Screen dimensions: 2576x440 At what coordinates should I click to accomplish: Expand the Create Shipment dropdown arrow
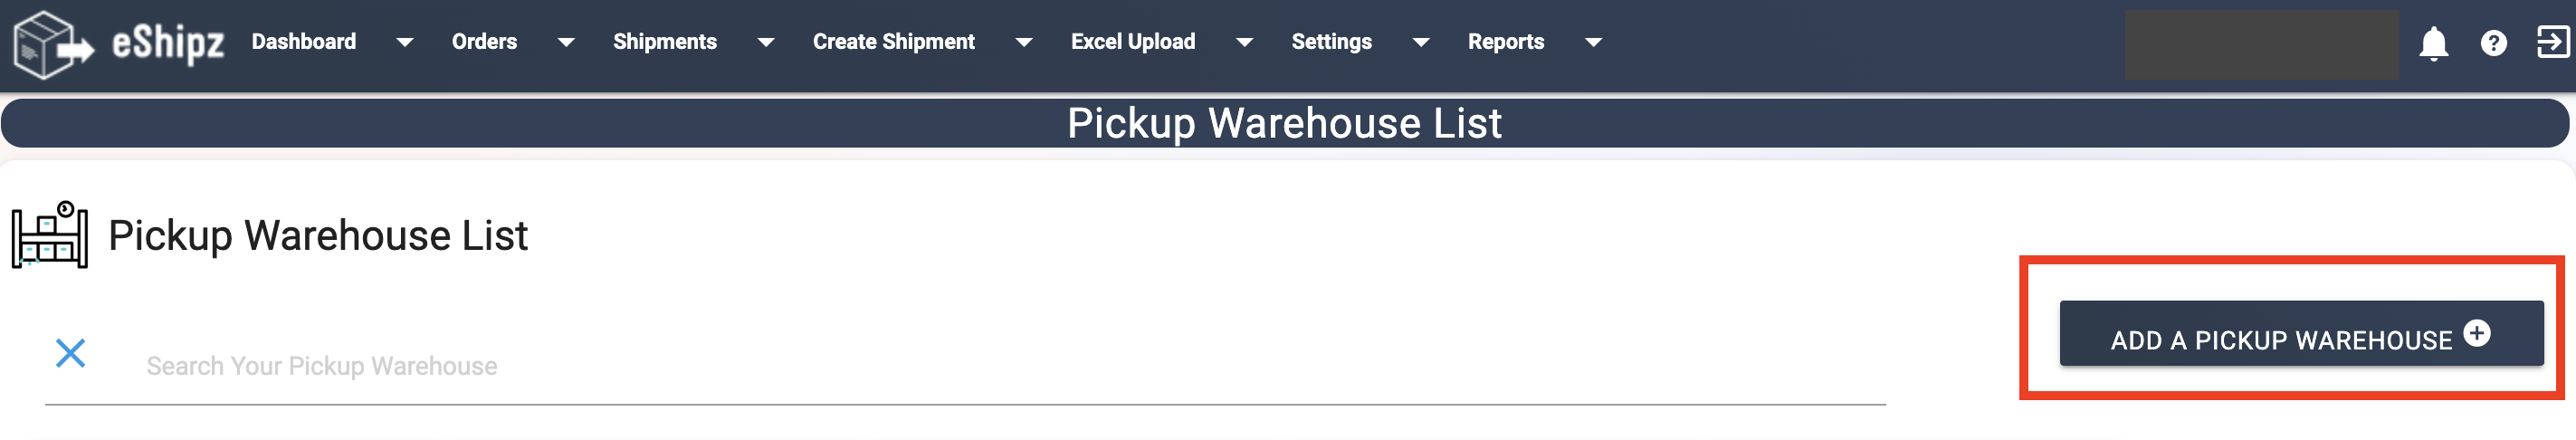(x=1023, y=42)
